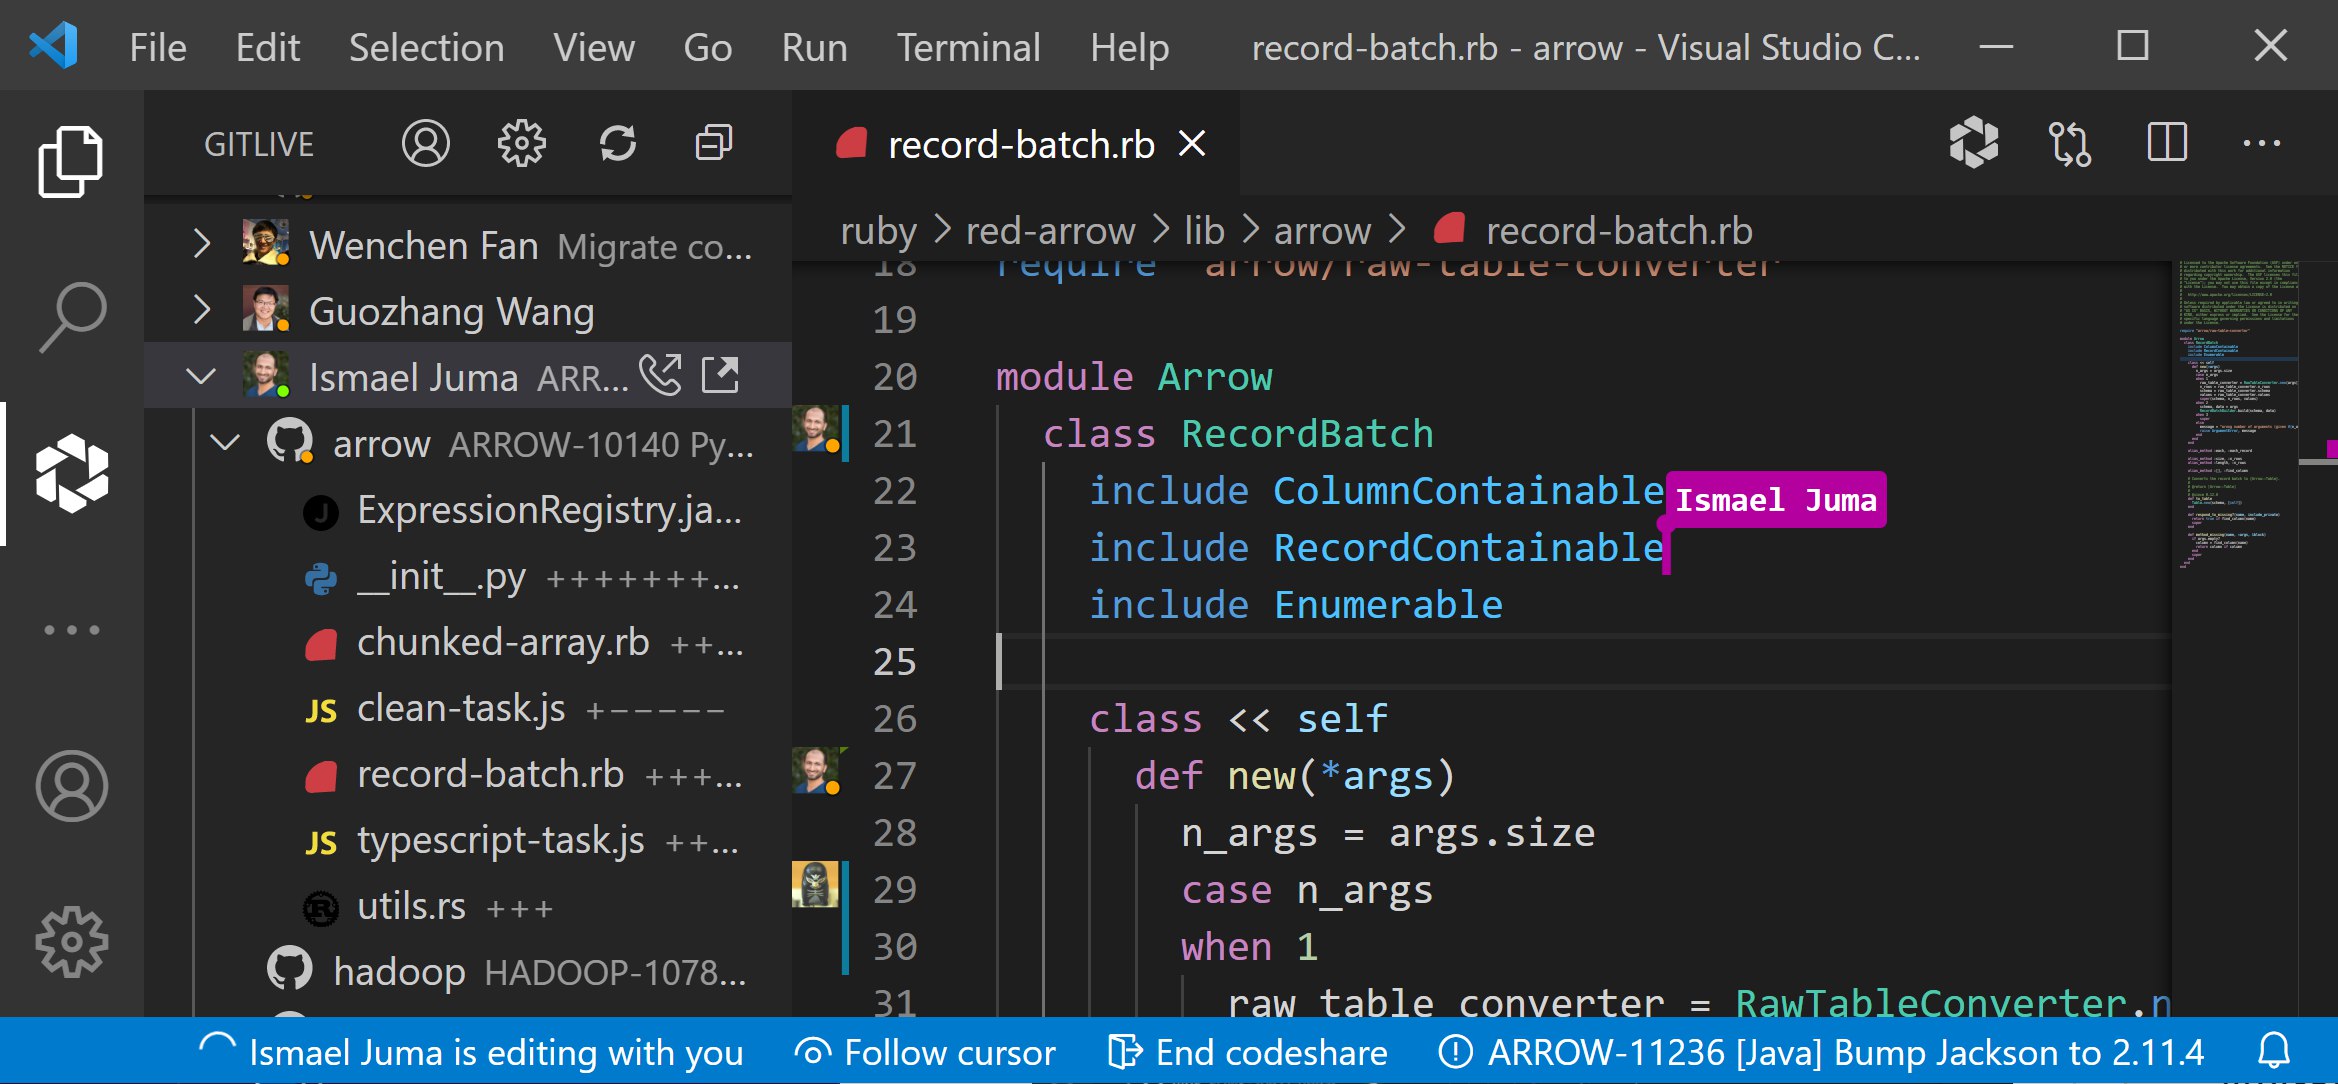
Task: Open the Run menu
Action: [815, 47]
